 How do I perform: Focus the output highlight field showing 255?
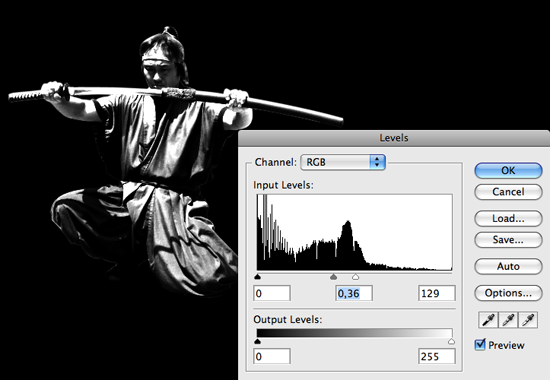pos(437,356)
